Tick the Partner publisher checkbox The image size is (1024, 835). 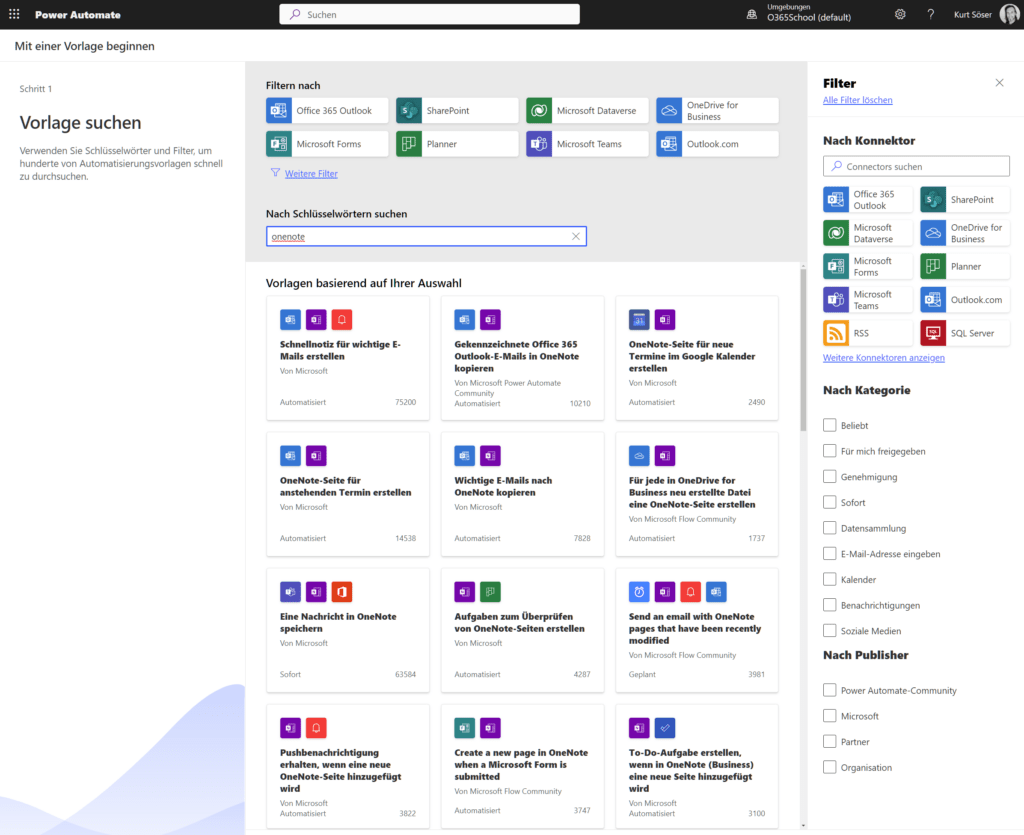(829, 742)
